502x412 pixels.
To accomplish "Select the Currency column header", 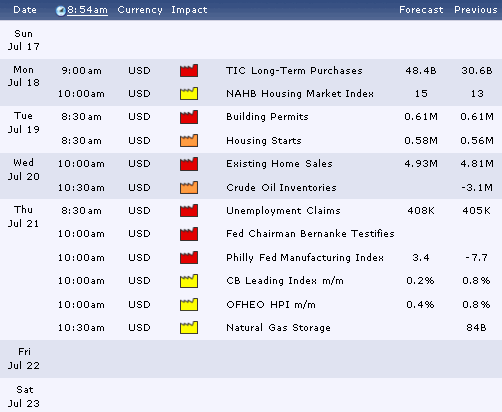I will [x=140, y=10].
